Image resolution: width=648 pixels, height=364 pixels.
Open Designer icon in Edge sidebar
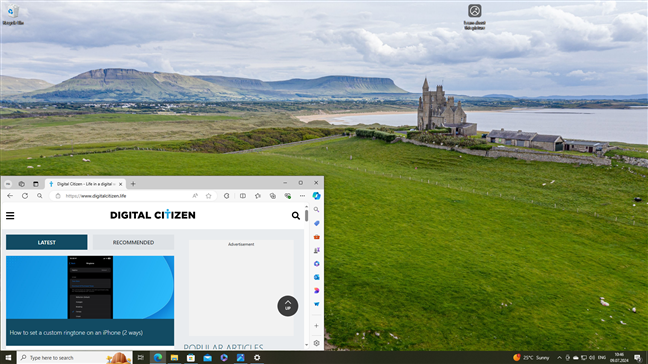tap(317, 291)
